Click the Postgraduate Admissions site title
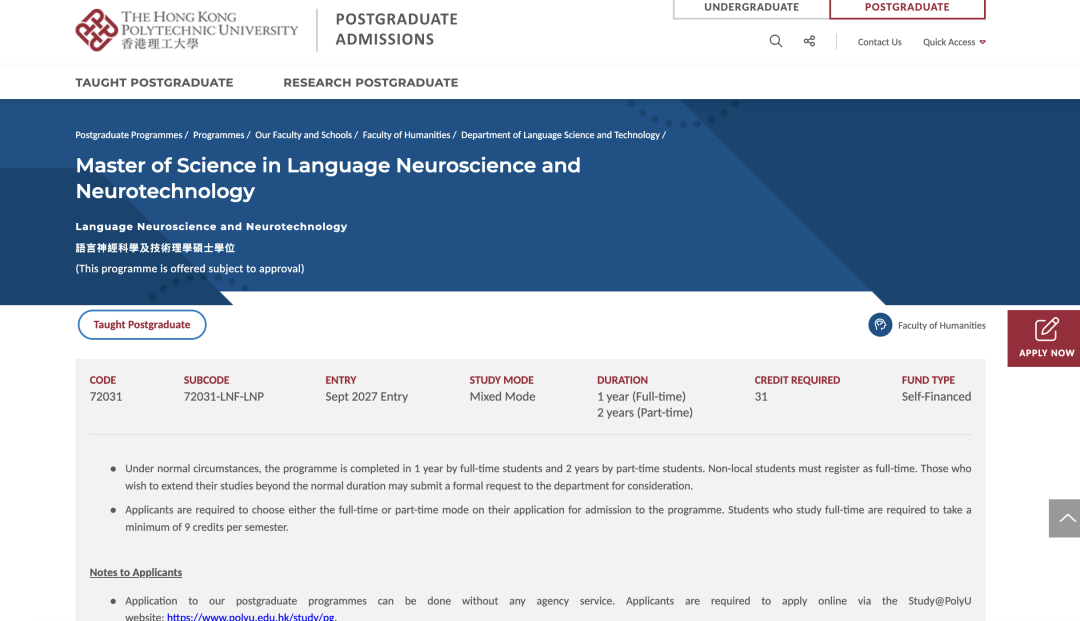Viewport: 1080px width, 621px height. [397, 30]
